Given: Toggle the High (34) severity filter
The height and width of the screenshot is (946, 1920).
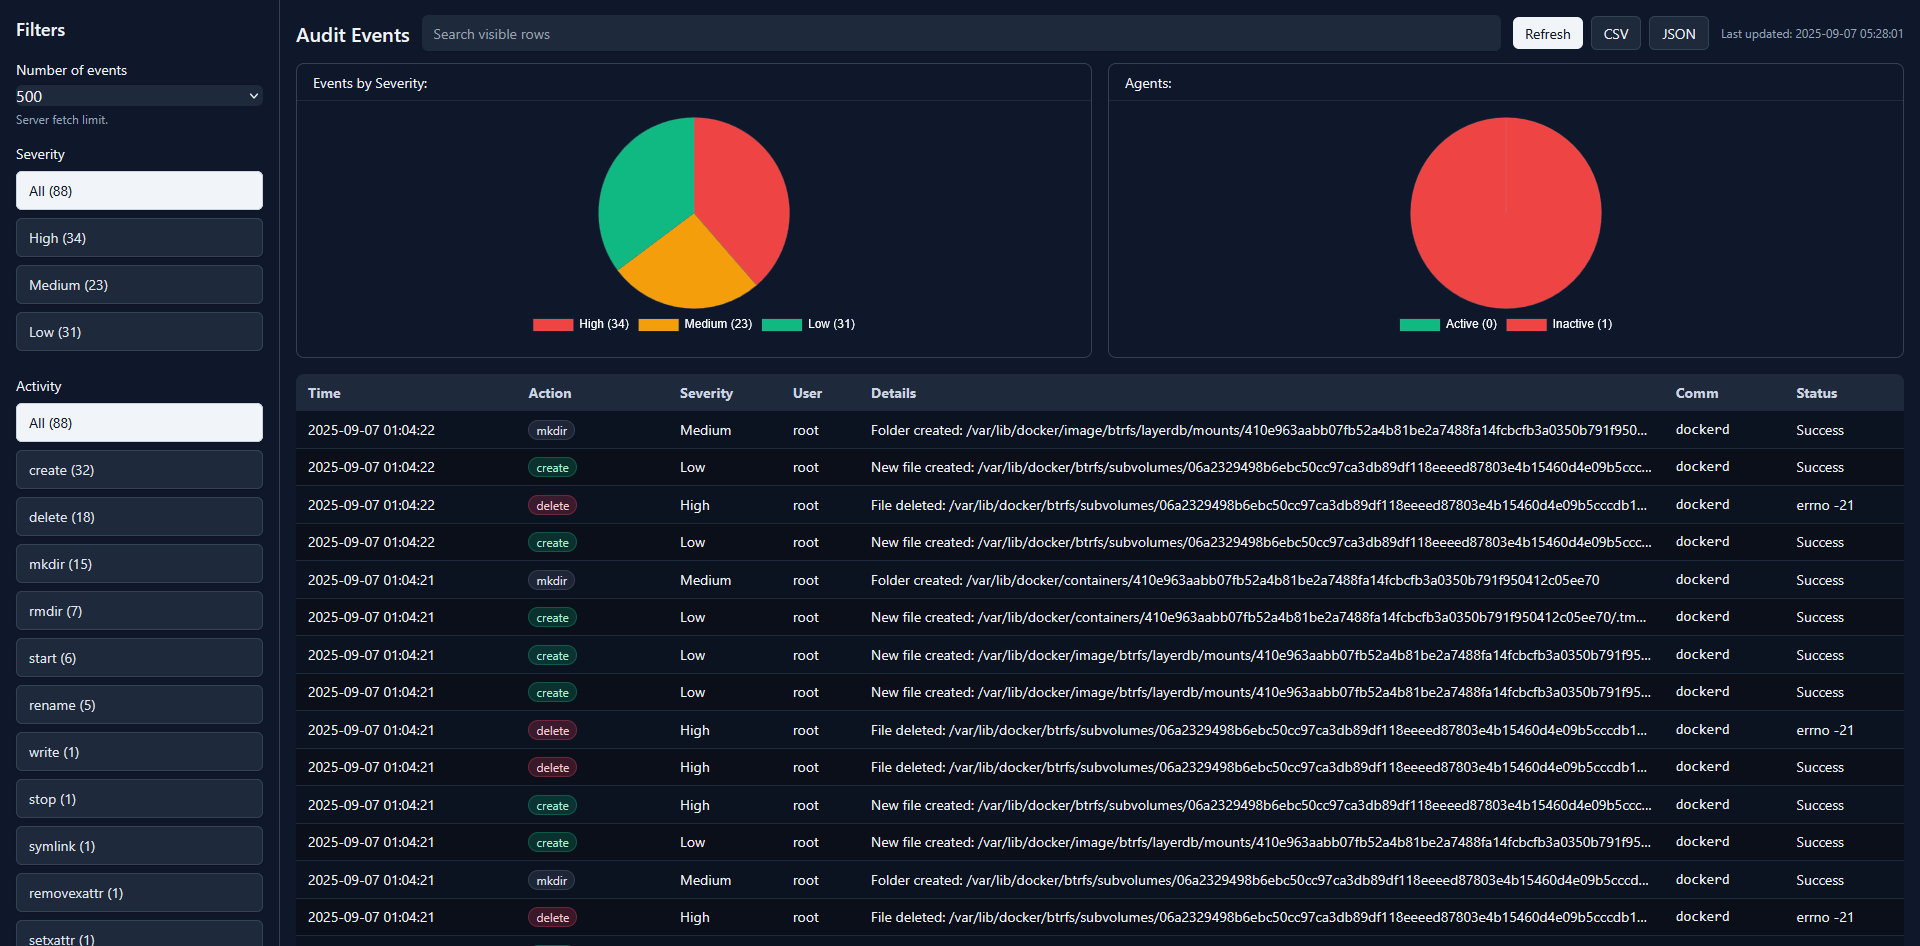Looking at the screenshot, I should pyautogui.click(x=139, y=237).
